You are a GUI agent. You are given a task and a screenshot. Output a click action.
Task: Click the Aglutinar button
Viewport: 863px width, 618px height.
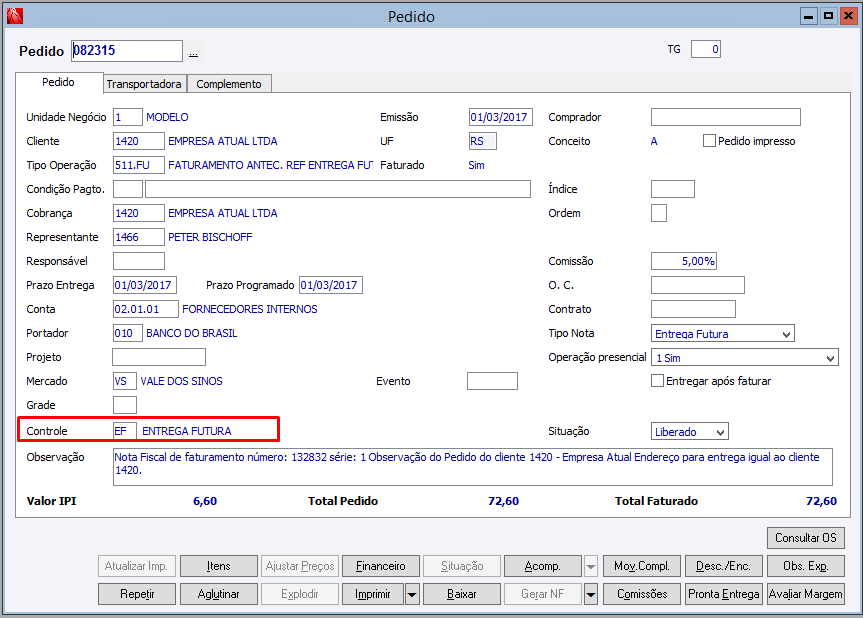click(x=219, y=594)
